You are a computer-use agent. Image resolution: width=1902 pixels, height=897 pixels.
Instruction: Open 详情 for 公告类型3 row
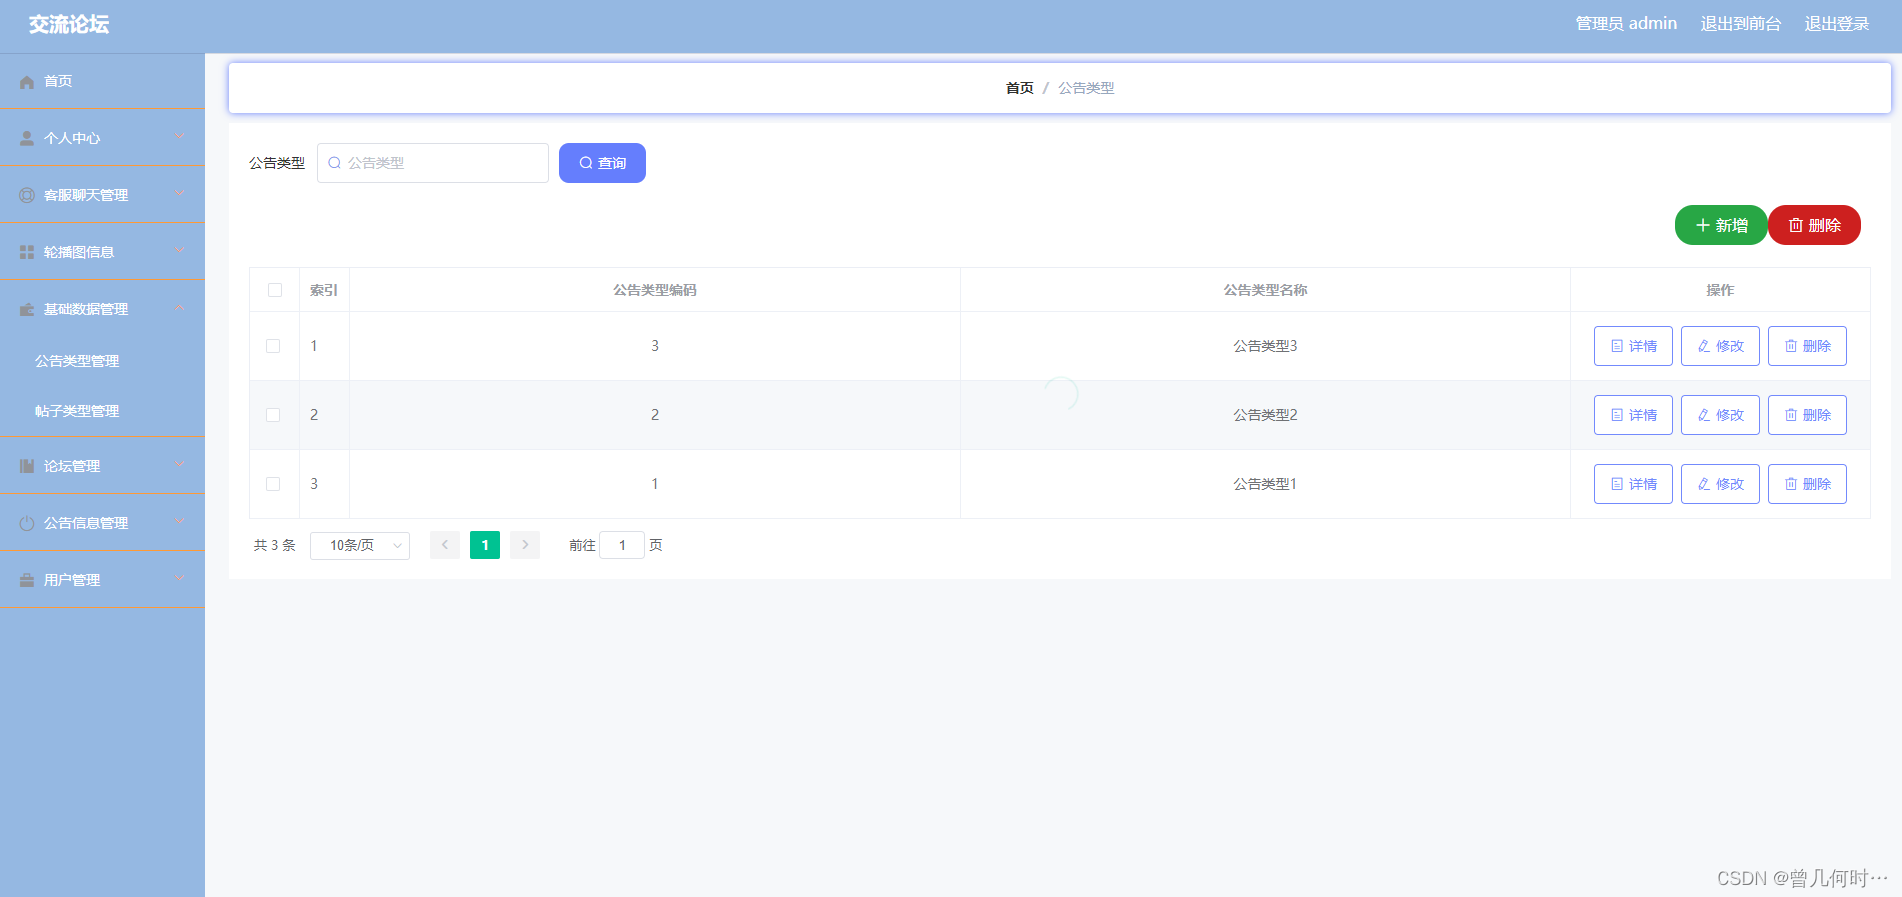click(1633, 346)
